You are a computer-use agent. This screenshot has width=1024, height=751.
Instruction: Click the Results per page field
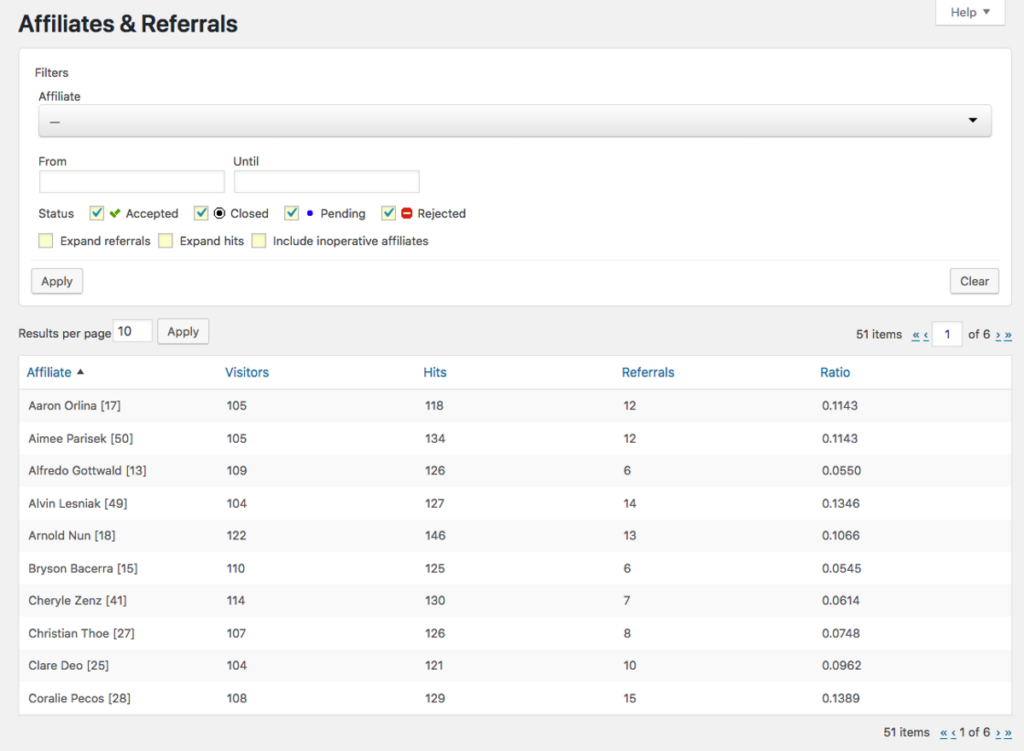(133, 331)
